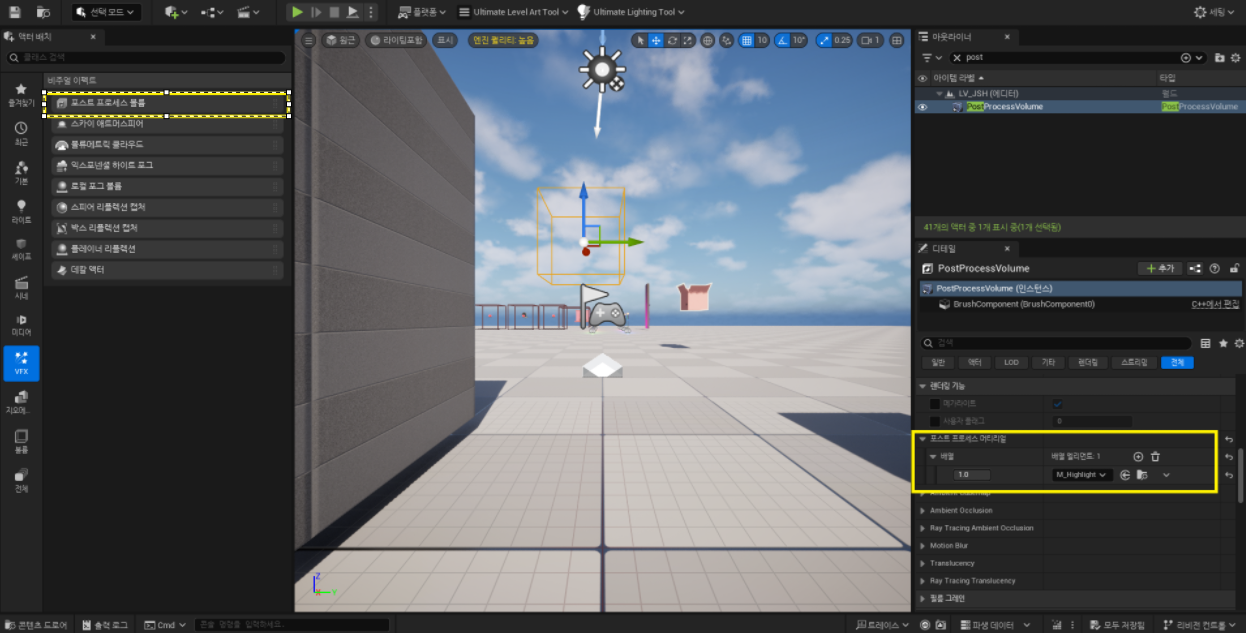Screen dimensions: 1246x633
Task: Open the add content cube-plus dropdown
Action: 176,12
